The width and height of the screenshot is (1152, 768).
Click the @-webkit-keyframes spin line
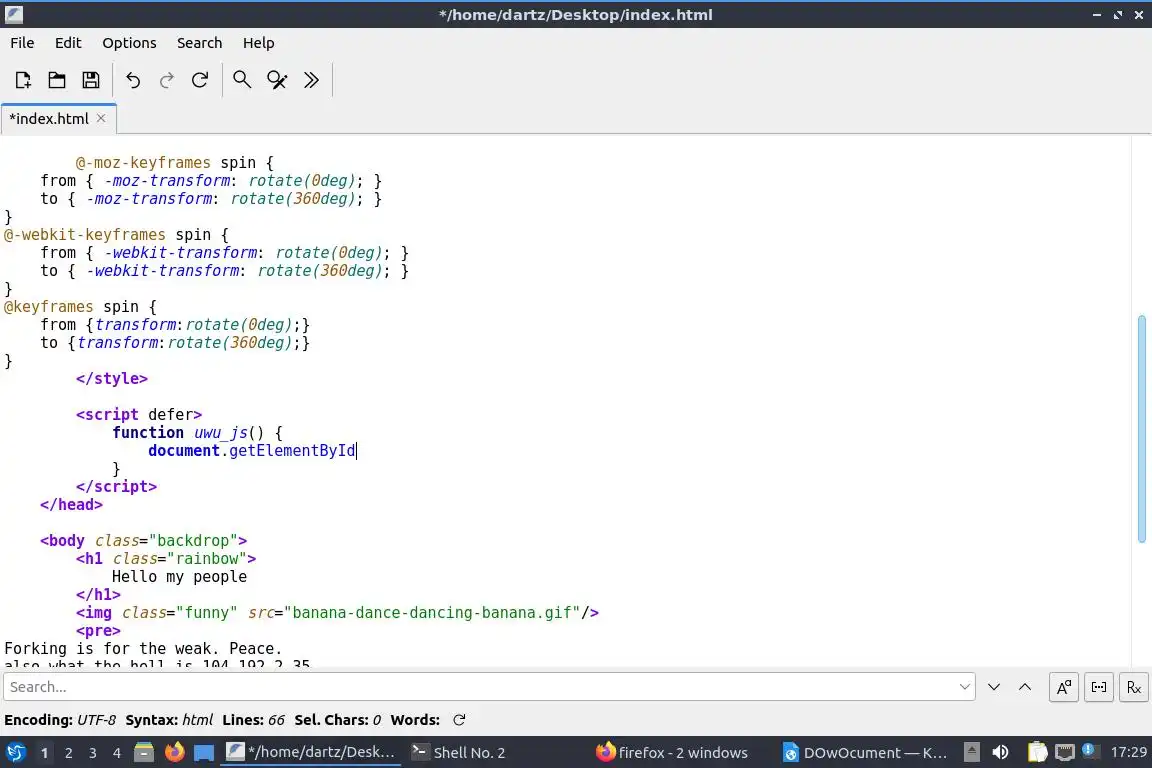coord(117,234)
